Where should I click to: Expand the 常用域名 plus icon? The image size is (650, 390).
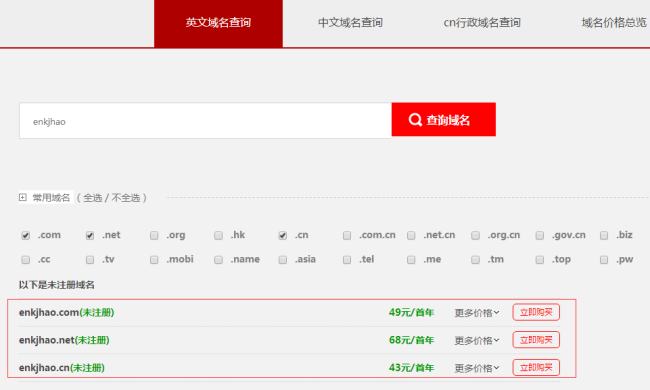tap(23, 198)
